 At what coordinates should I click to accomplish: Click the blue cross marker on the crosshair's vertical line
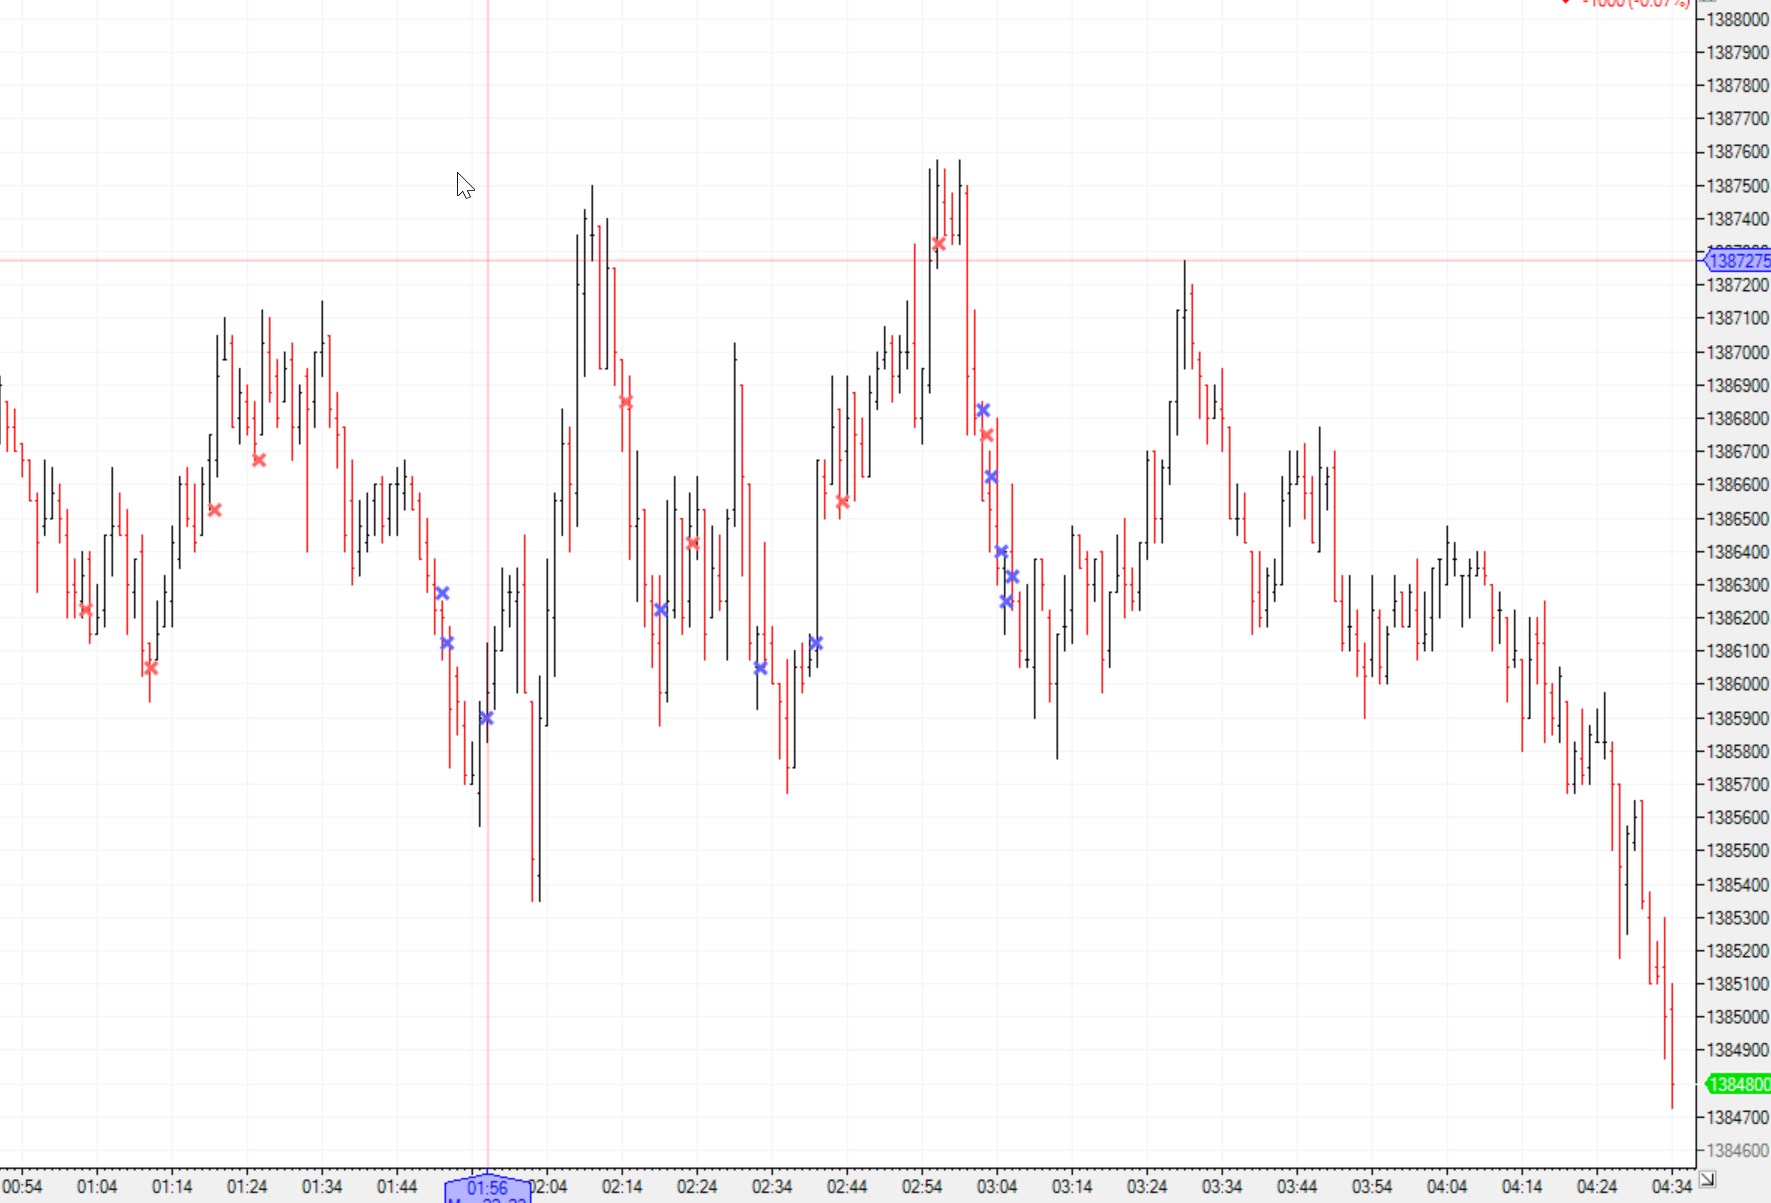(486, 718)
